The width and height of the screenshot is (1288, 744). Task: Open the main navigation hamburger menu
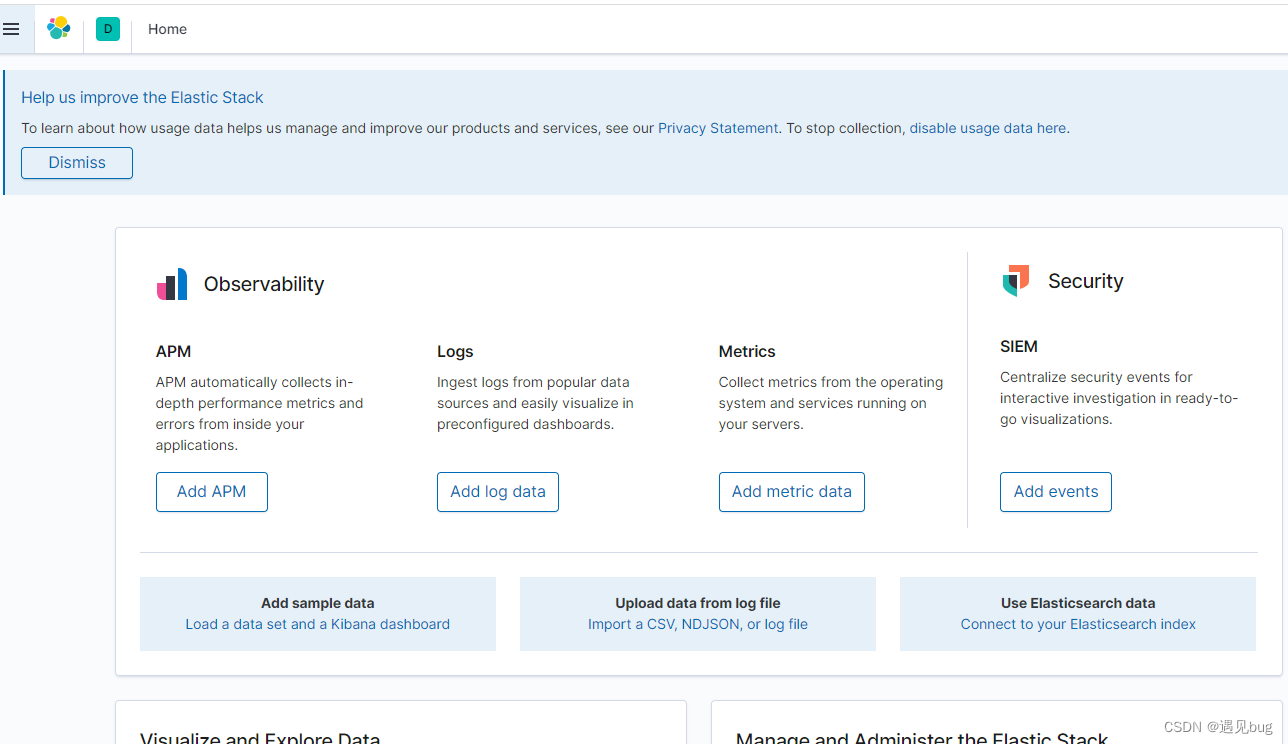(13, 29)
